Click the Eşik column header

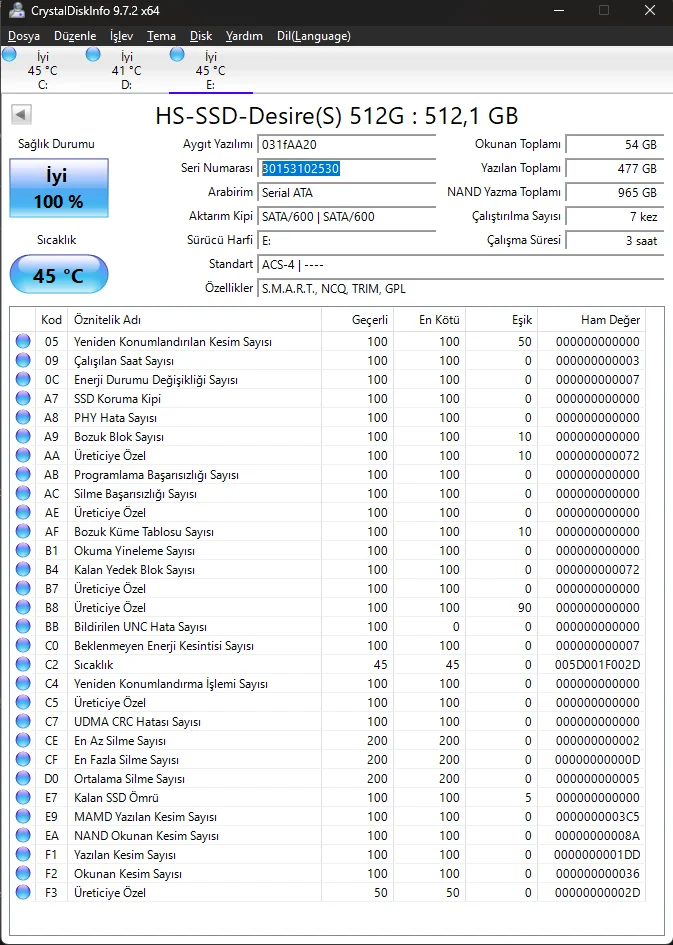coord(501,320)
